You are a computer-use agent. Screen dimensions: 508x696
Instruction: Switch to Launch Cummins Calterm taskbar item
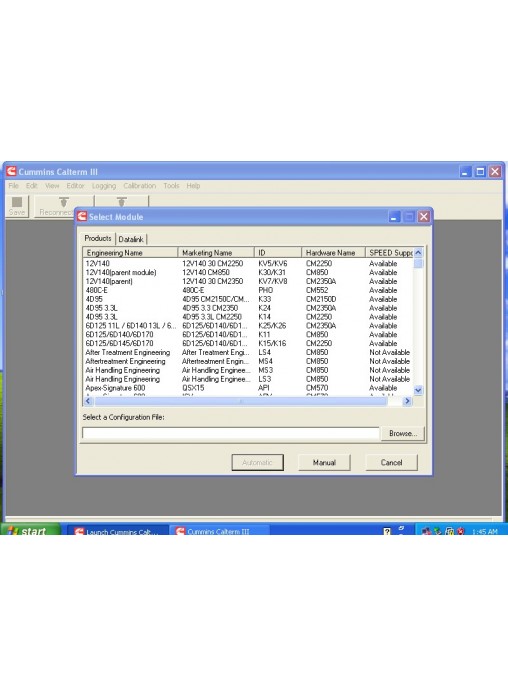118,531
